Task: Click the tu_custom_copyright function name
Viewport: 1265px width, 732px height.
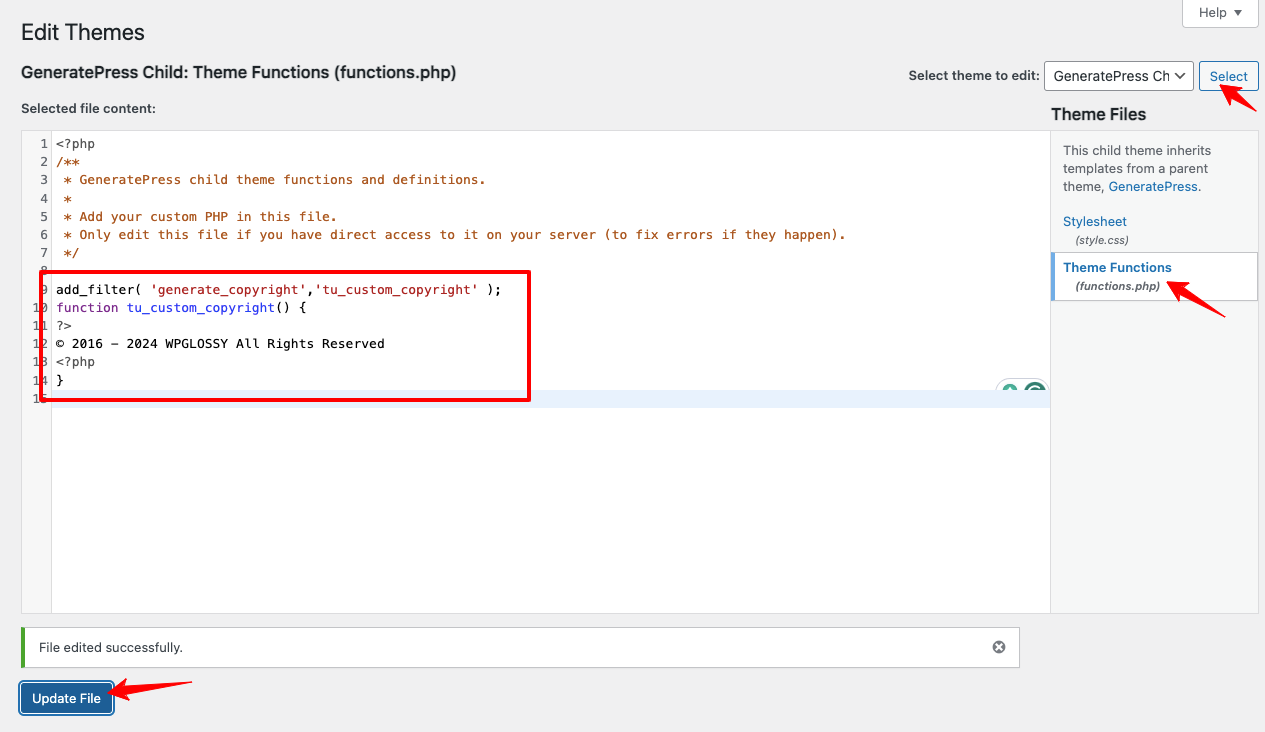Action: click(200, 307)
